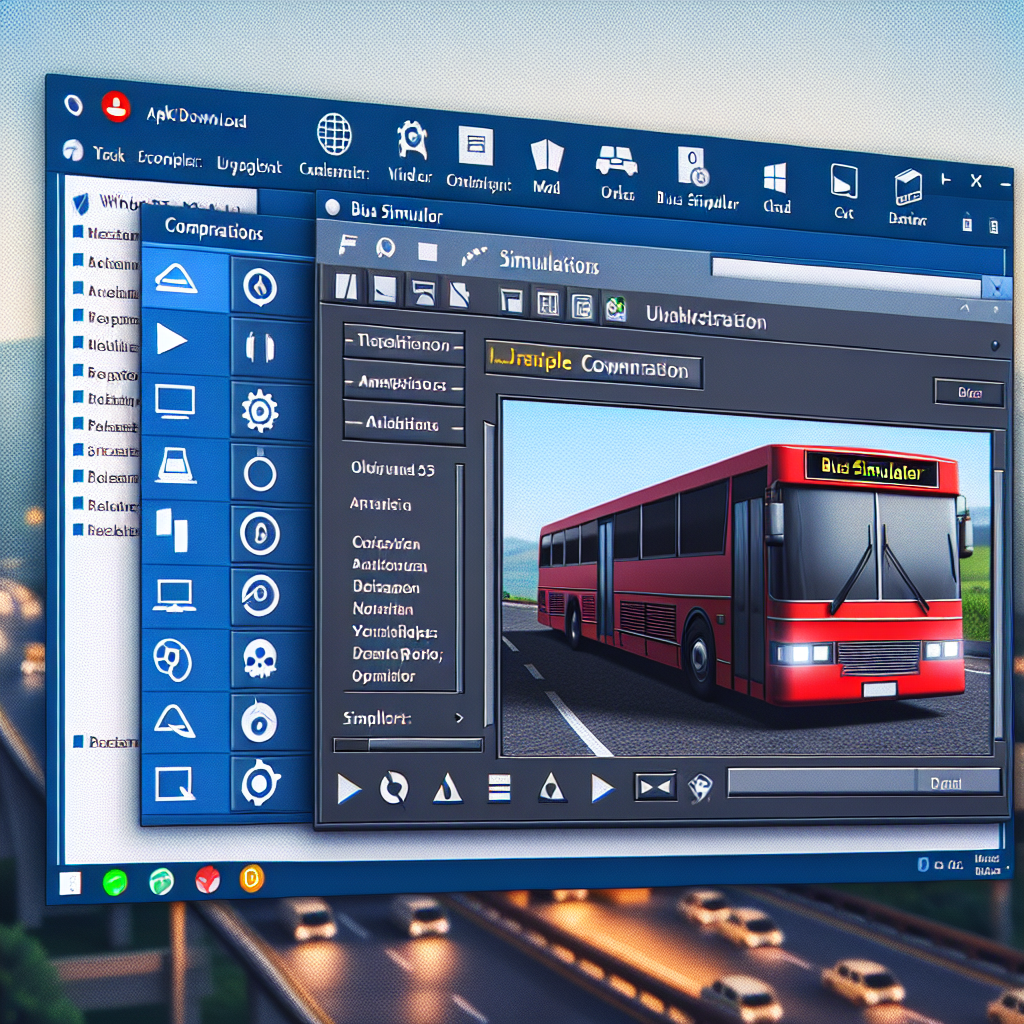The height and width of the screenshot is (1024, 1024).
Task: Launch the Bus Simulator toolbar icon
Action: 694,167
